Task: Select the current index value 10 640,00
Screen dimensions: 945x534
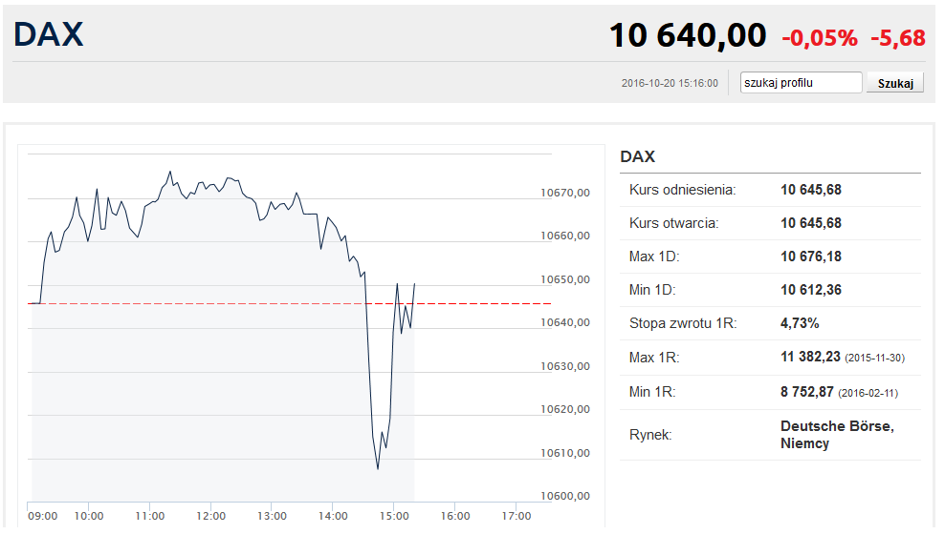Action: tap(687, 36)
